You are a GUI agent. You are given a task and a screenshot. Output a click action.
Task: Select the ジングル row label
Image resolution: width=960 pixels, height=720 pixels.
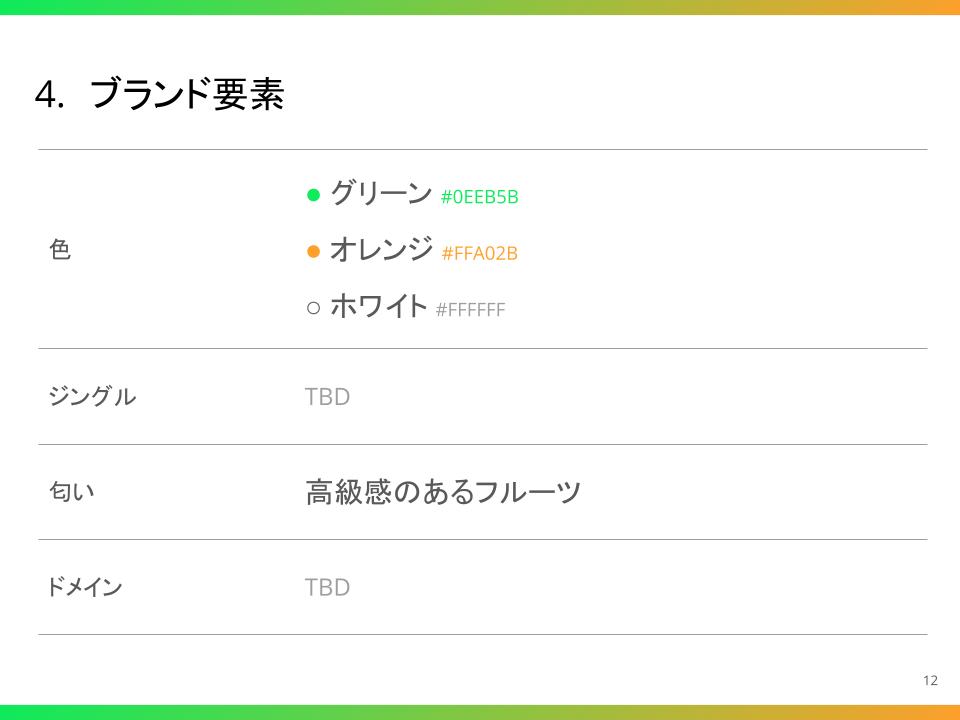click(x=91, y=397)
